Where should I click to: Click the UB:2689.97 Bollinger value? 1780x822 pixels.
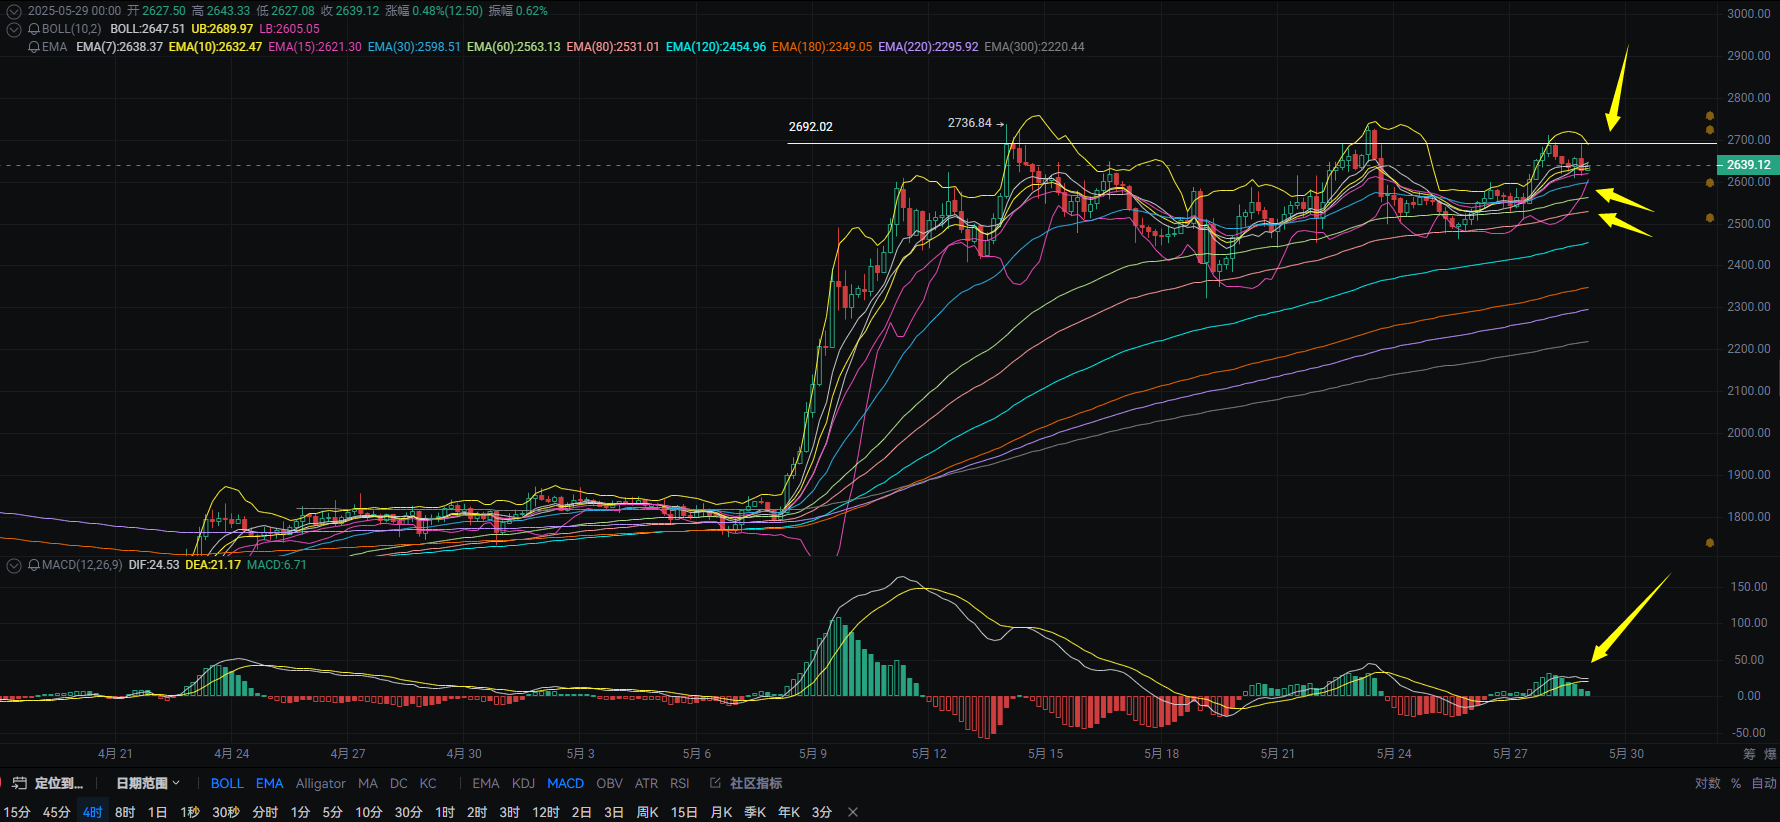pyautogui.click(x=222, y=29)
